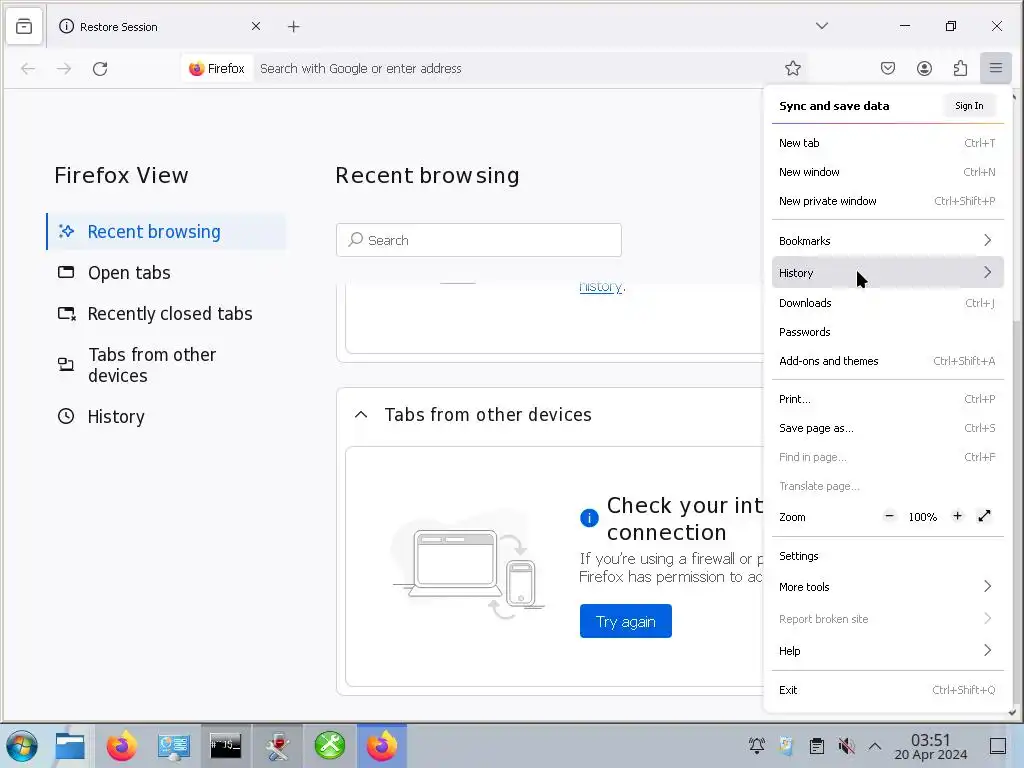Click the show desktop button
The width and height of the screenshot is (1024, 768).
998,746
